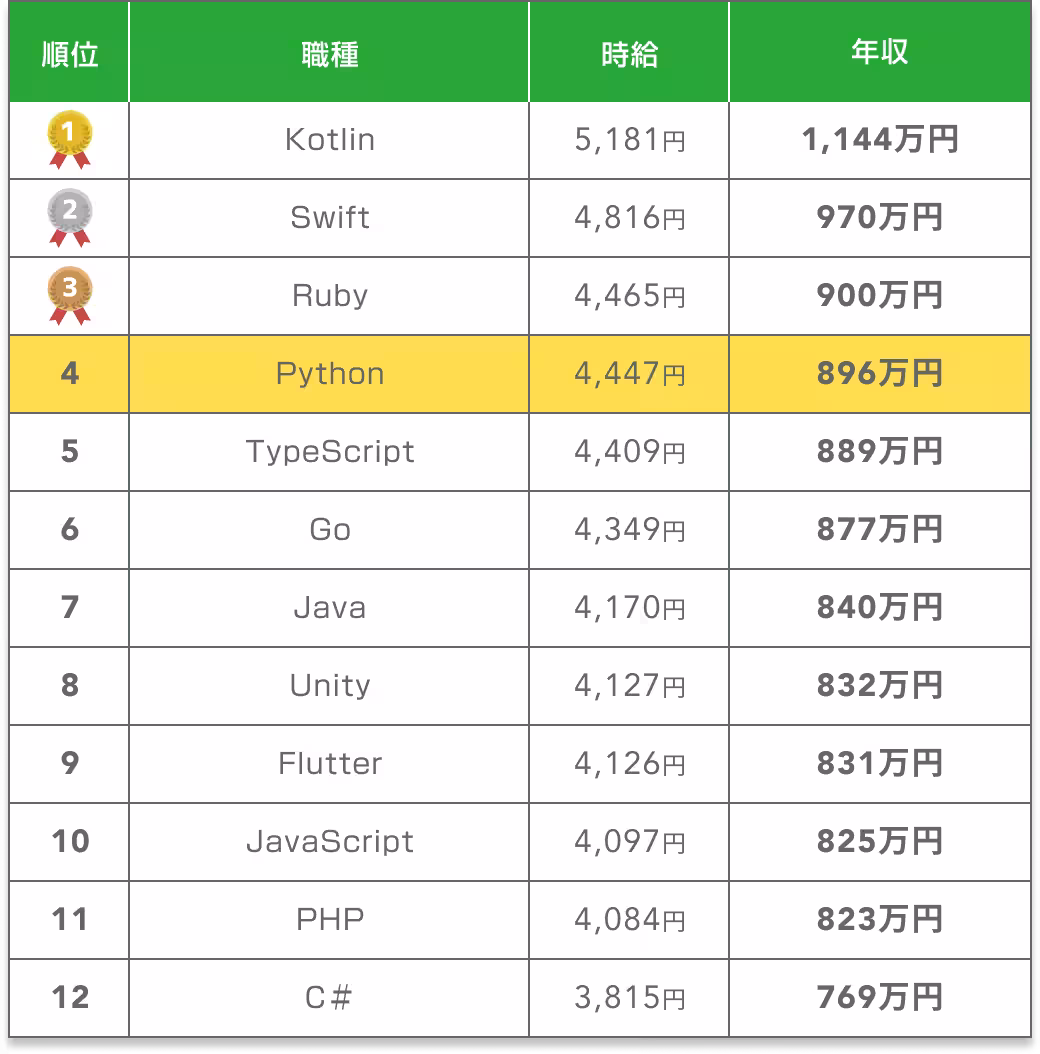
Task: Click the JavaScript hourly rate 4,097円
Action: [x=629, y=841]
